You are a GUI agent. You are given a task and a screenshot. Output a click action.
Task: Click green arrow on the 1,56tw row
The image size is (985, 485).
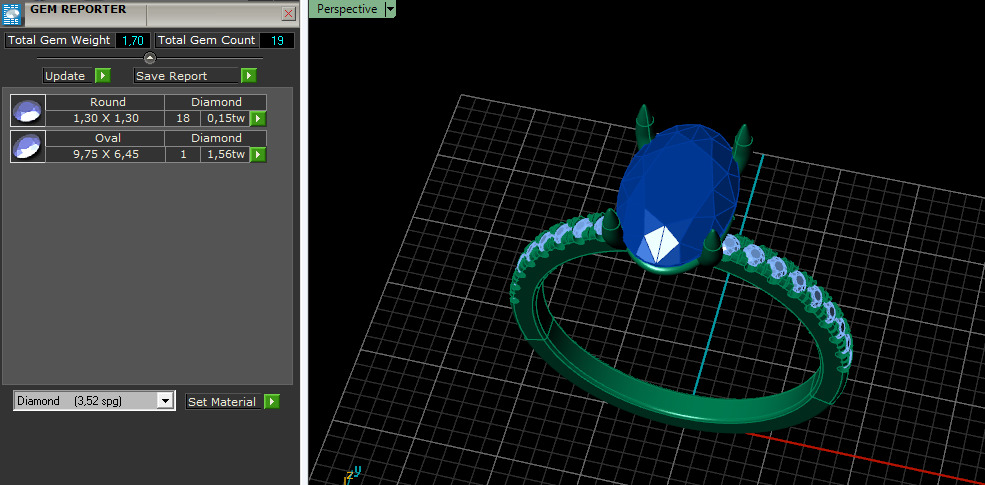(258, 154)
